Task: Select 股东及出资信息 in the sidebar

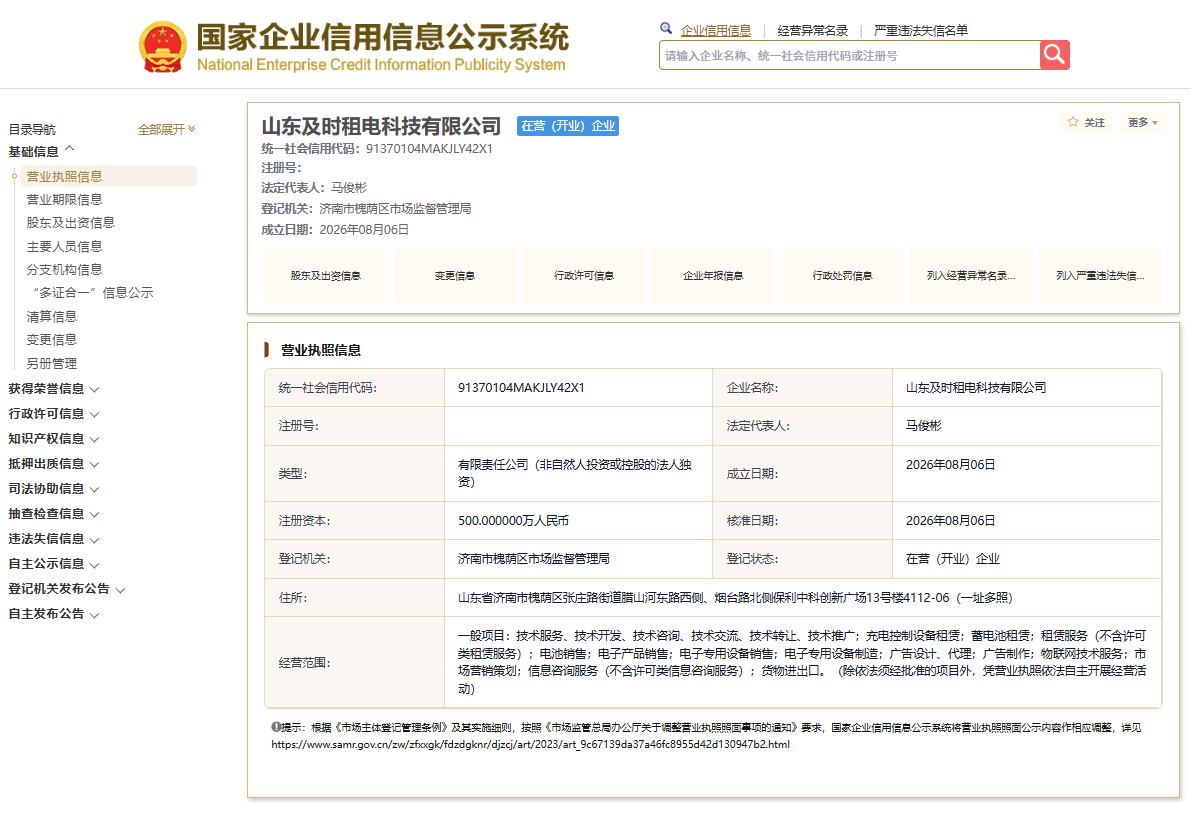Action: click(x=71, y=223)
